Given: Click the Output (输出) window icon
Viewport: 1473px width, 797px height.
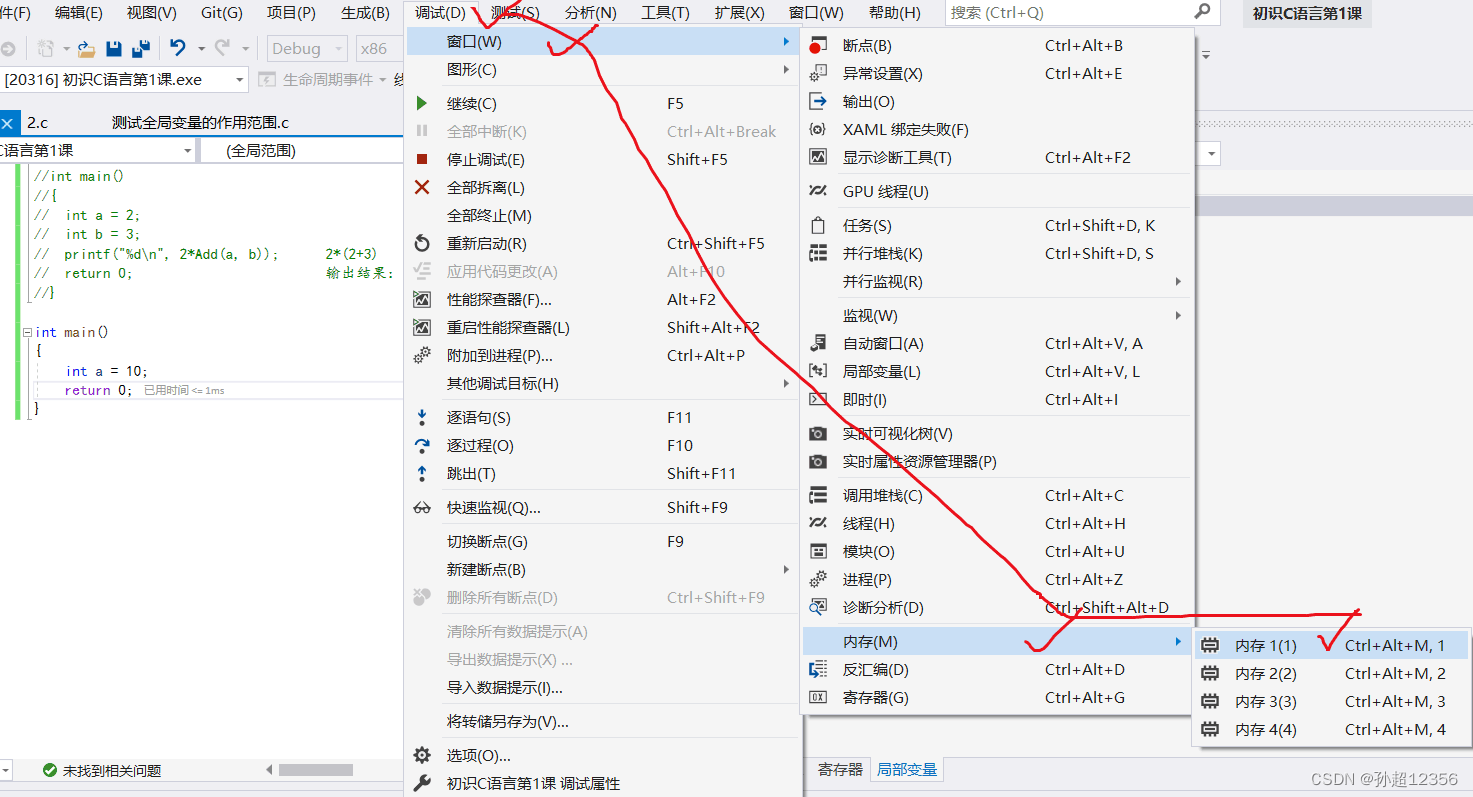Looking at the screenshot, I should [818, 101].
